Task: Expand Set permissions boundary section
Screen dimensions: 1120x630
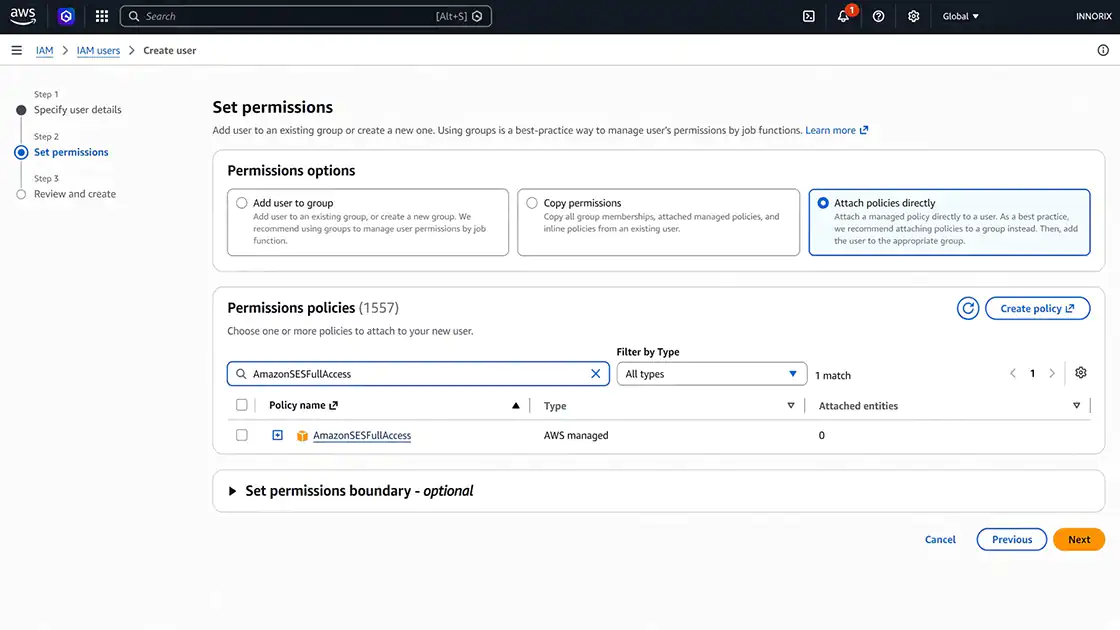Action: [232, 491]
